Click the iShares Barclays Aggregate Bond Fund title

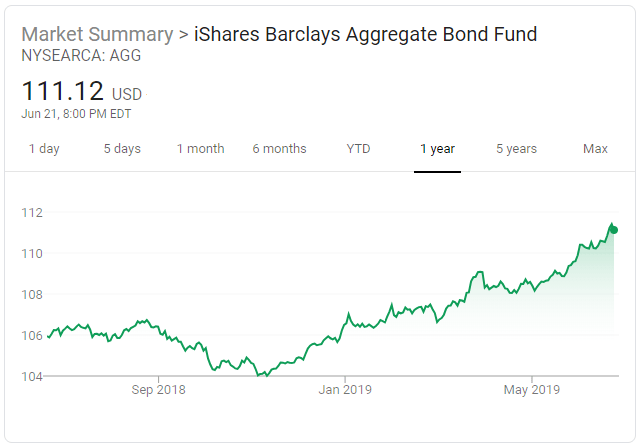tap(365, 34)
